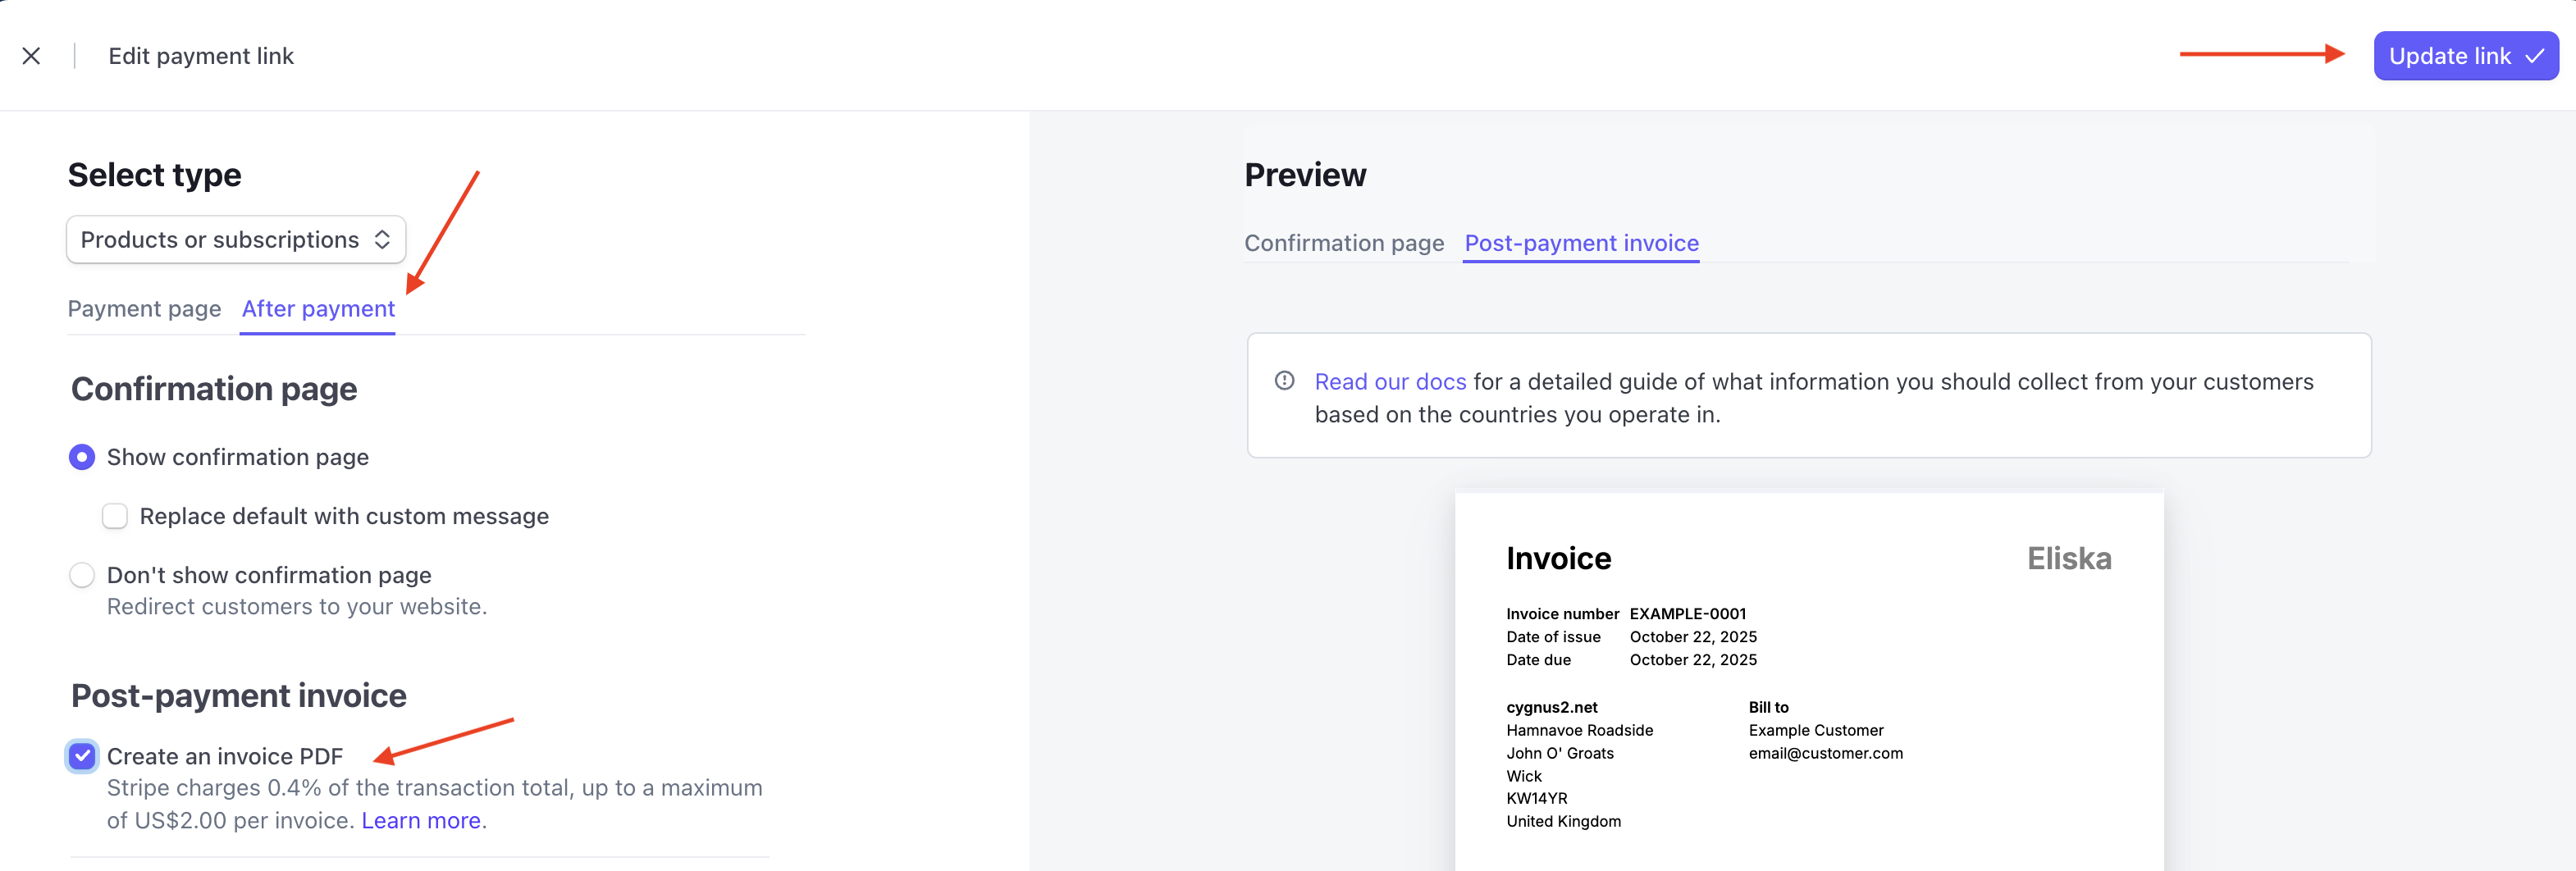Uncheck Create an invoice PDF checkbox
The height and width of the screenshot is (871, 2576).
[82, 756]
